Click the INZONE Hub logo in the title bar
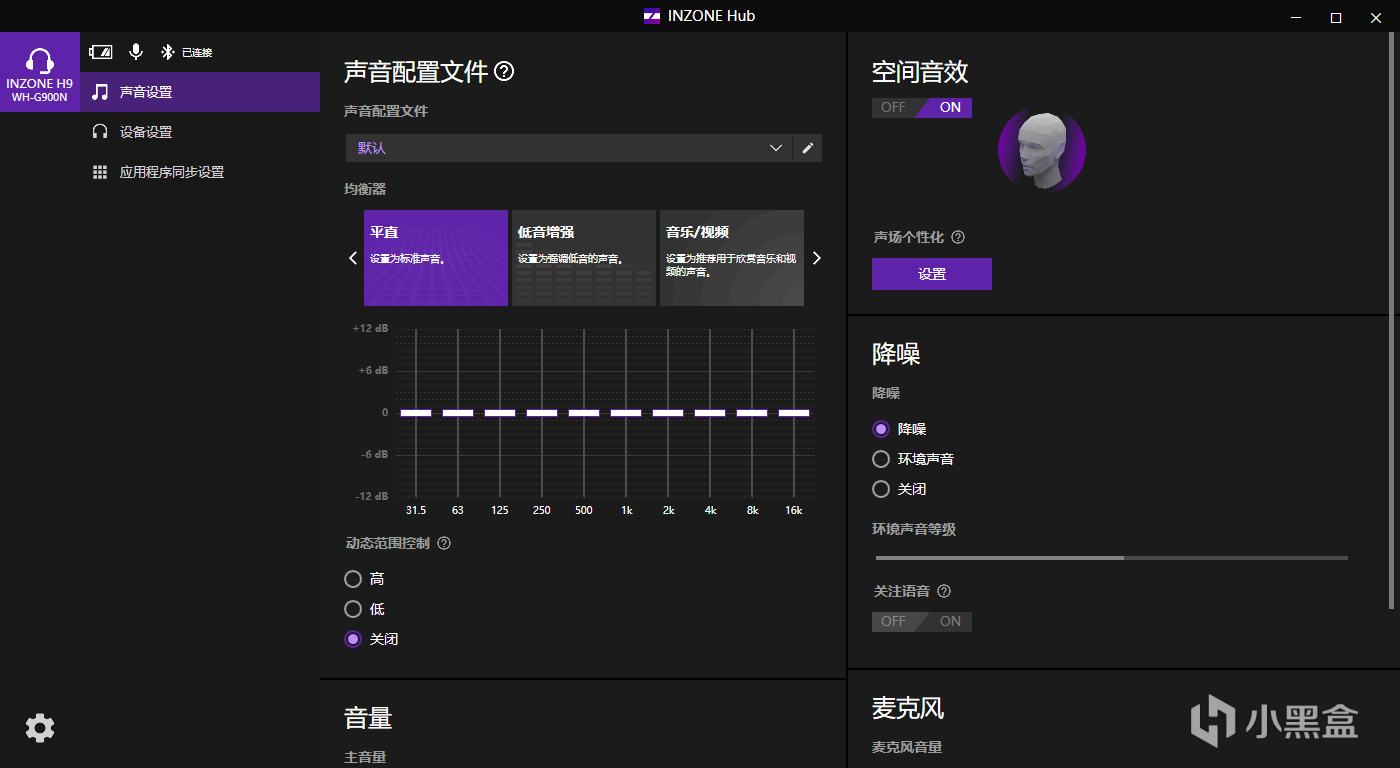This screenshot has width=1400, height=768. click(652, 16)
